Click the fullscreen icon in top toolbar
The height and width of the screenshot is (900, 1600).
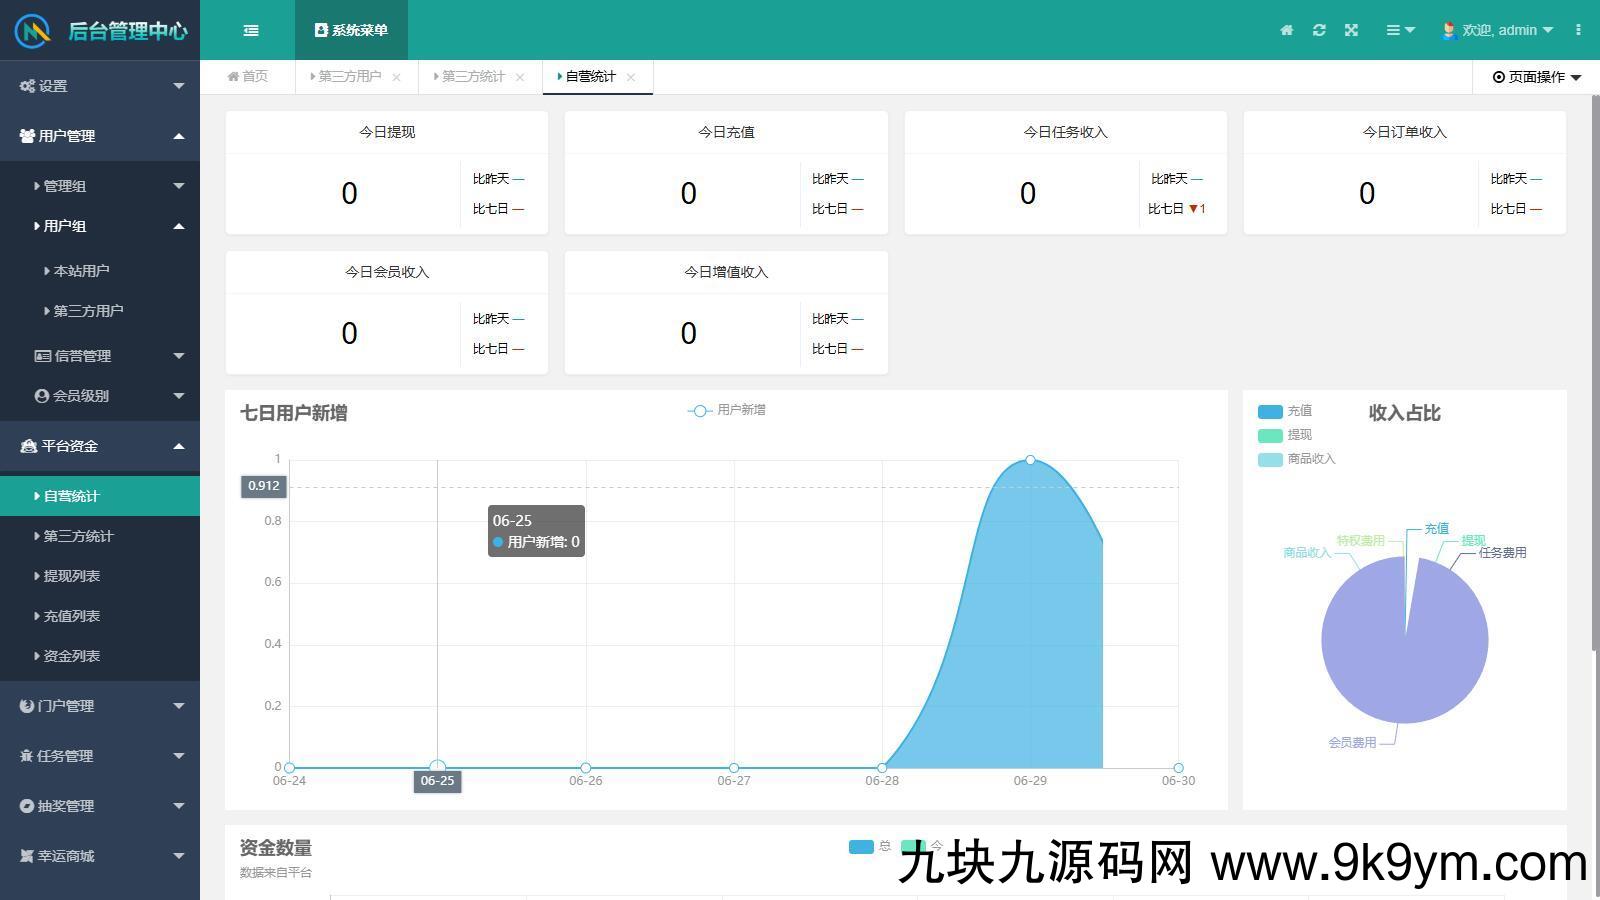click(1351, 30)
